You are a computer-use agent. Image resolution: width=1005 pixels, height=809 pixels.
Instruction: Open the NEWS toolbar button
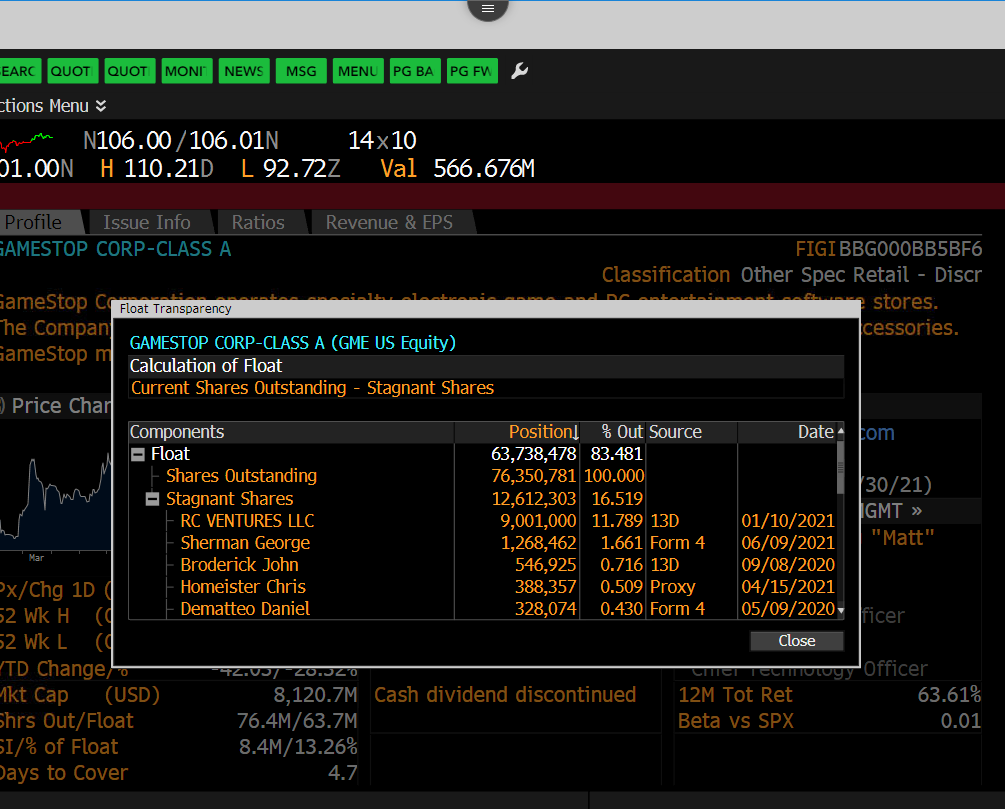(244, 71)
